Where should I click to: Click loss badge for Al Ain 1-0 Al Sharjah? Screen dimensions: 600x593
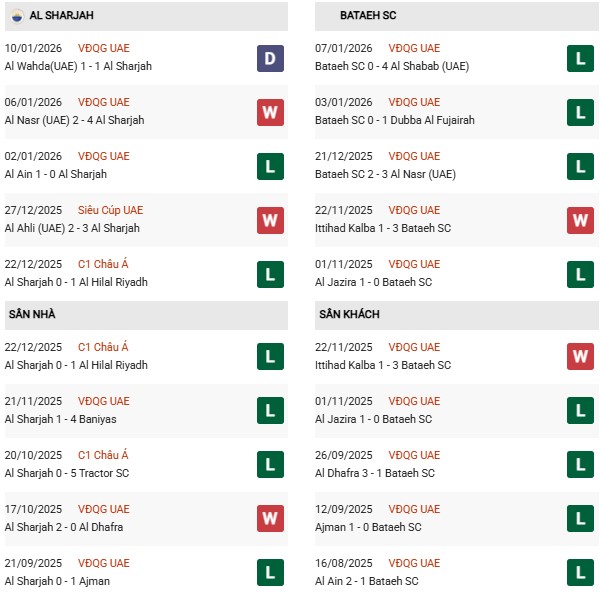click(270, 166)
